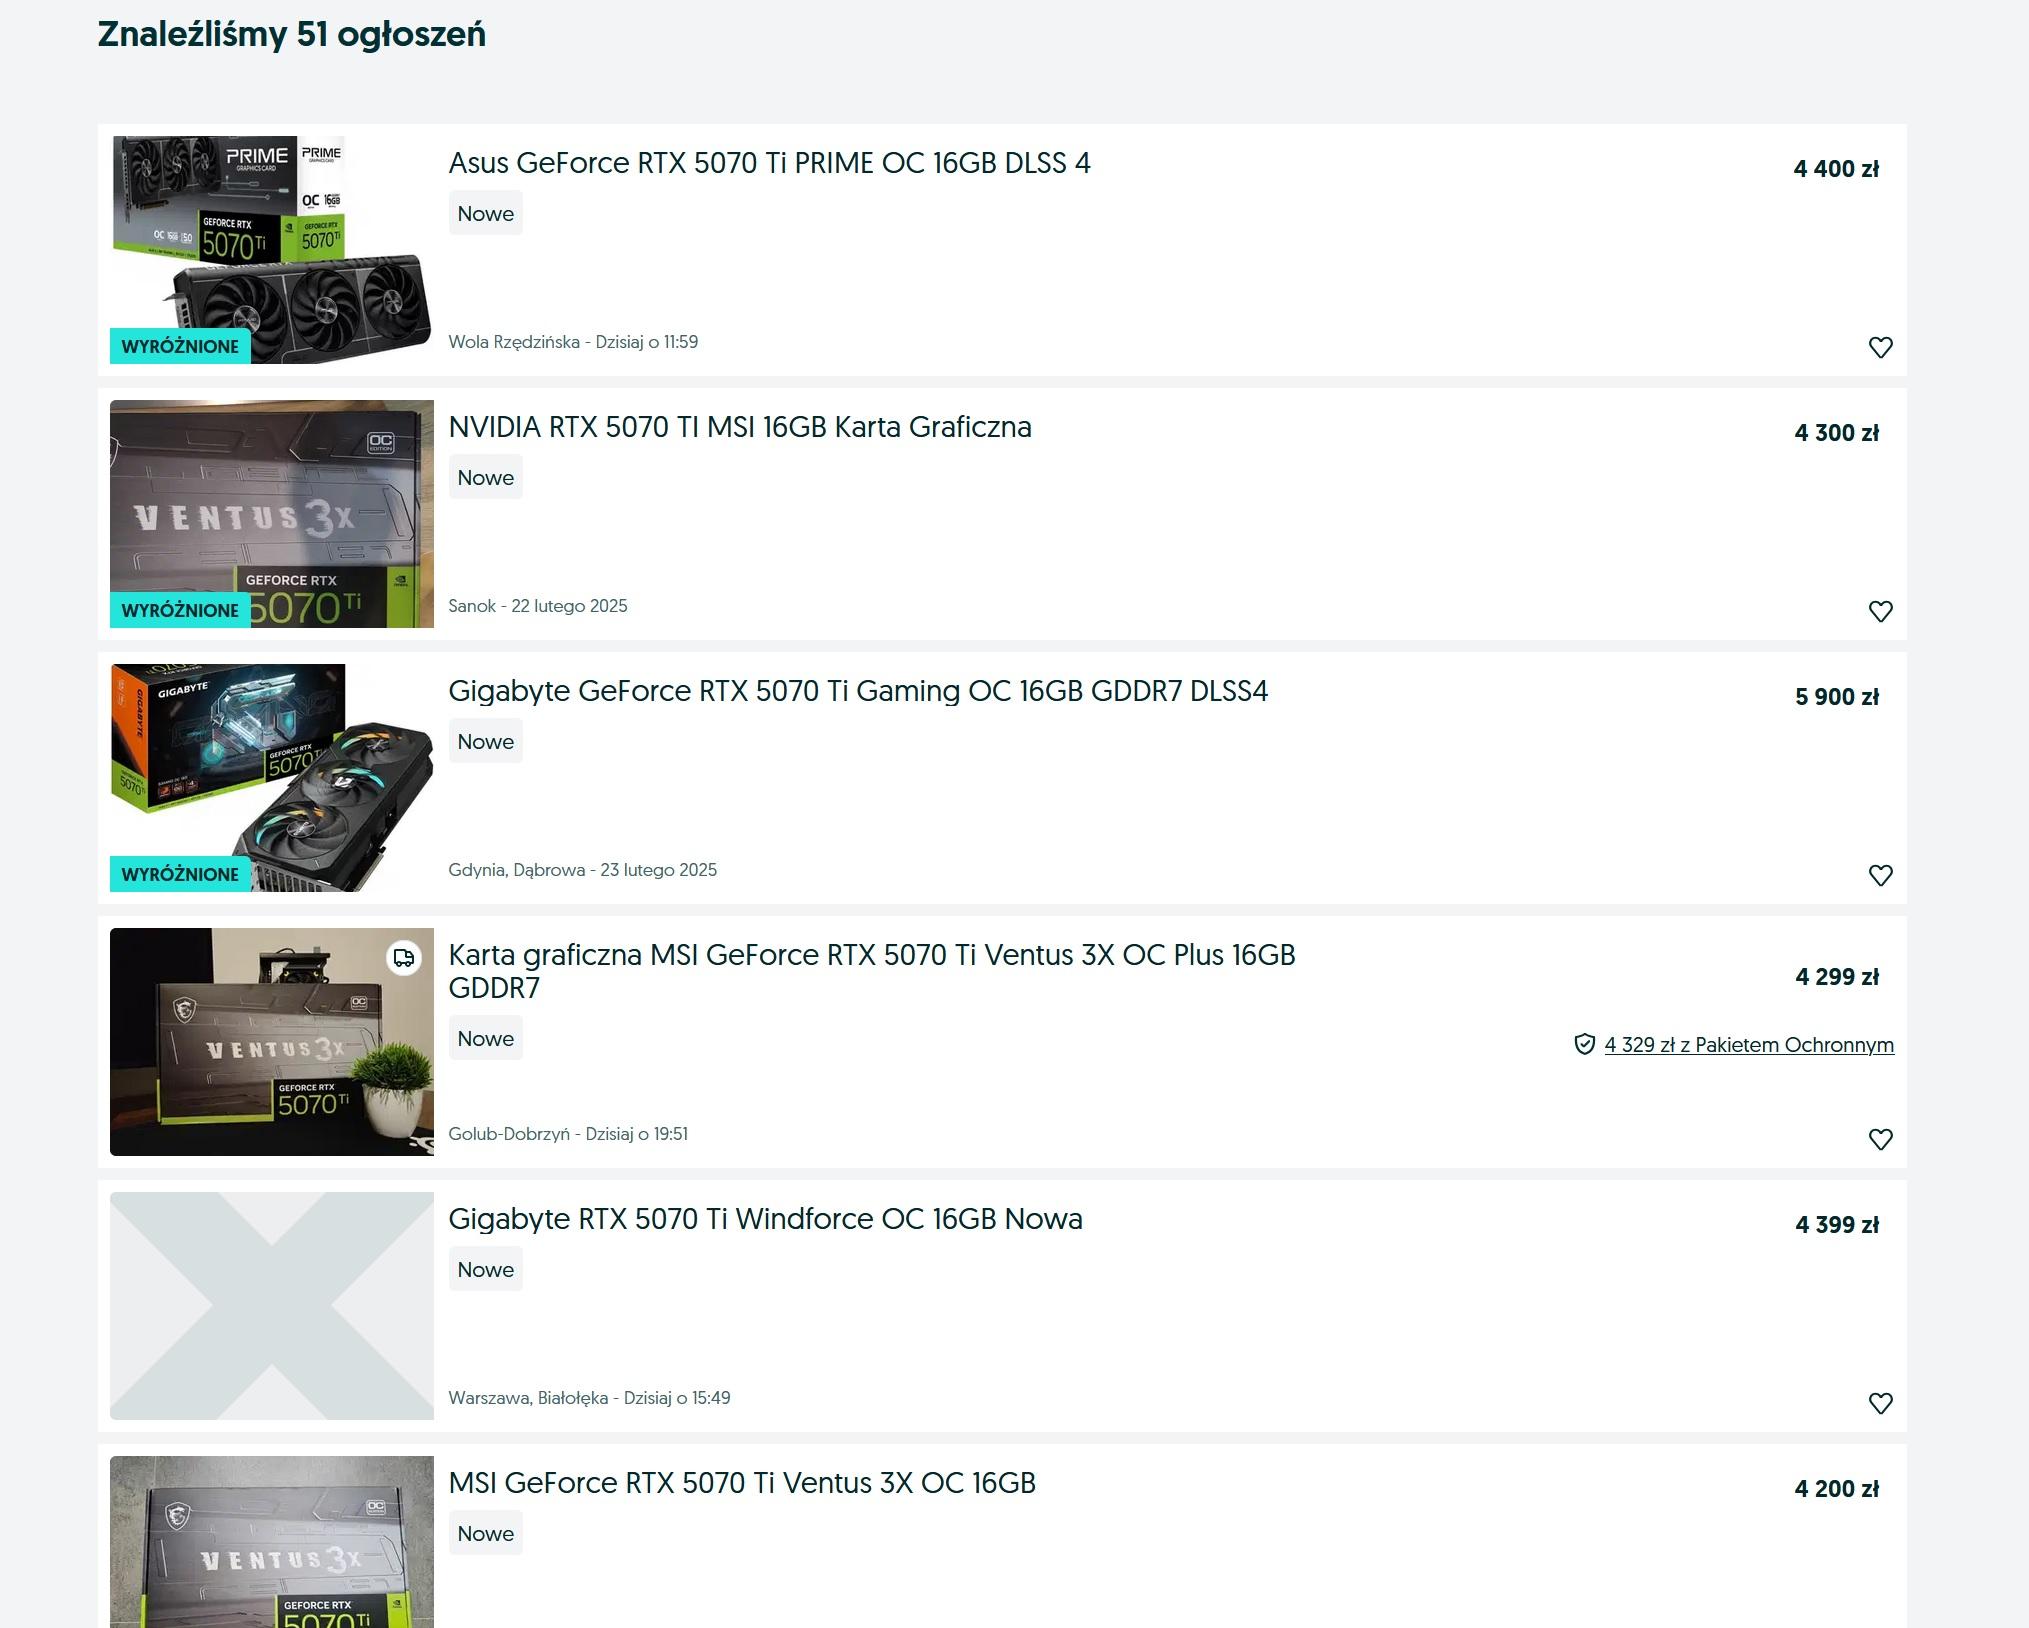Click shield icon next to Pakiet Ochronny

tap(1584, 1045)
